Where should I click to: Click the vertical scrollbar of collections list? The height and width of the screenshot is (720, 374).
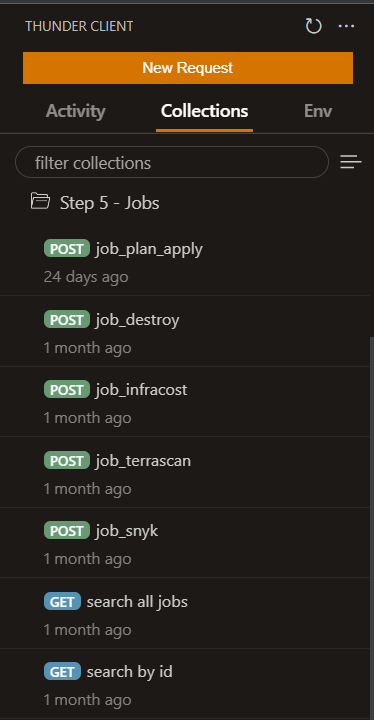372,528
